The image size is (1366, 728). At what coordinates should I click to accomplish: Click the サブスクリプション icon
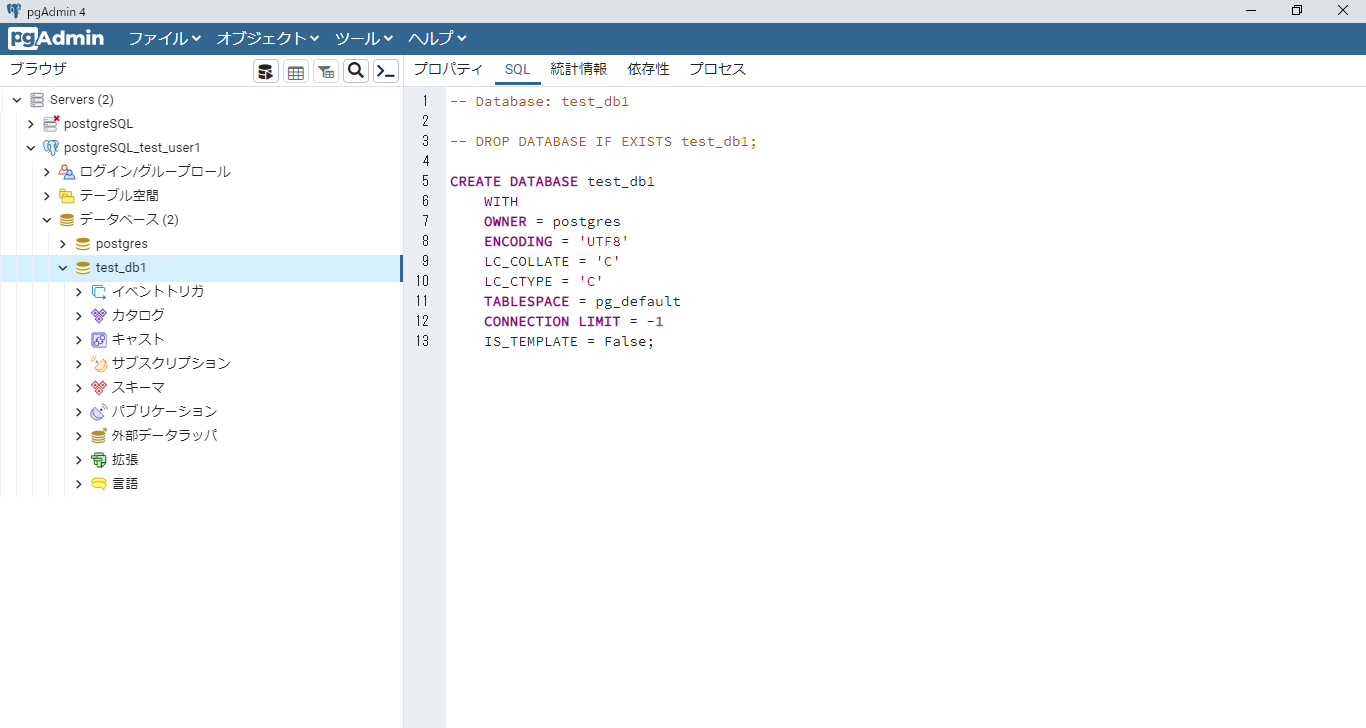99,364
